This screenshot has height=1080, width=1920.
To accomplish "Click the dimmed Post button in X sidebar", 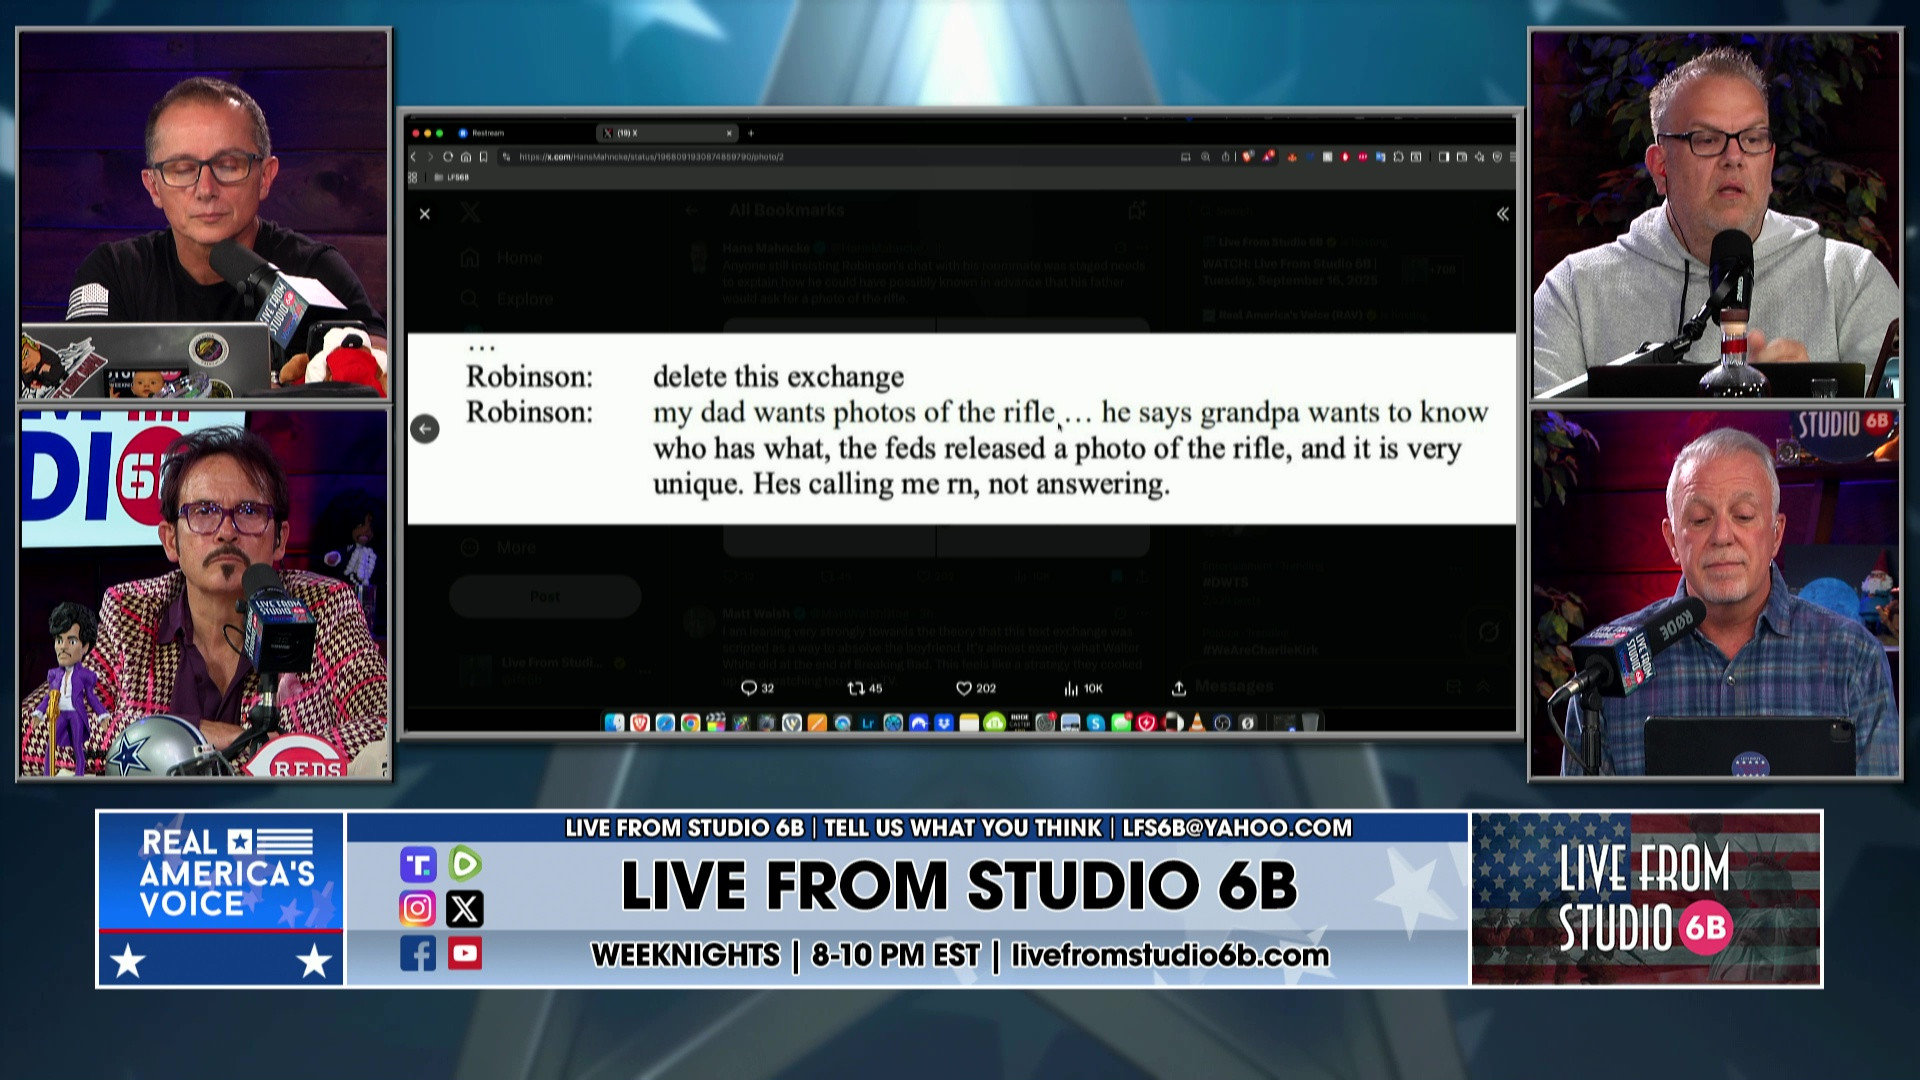I will point(545,596).
